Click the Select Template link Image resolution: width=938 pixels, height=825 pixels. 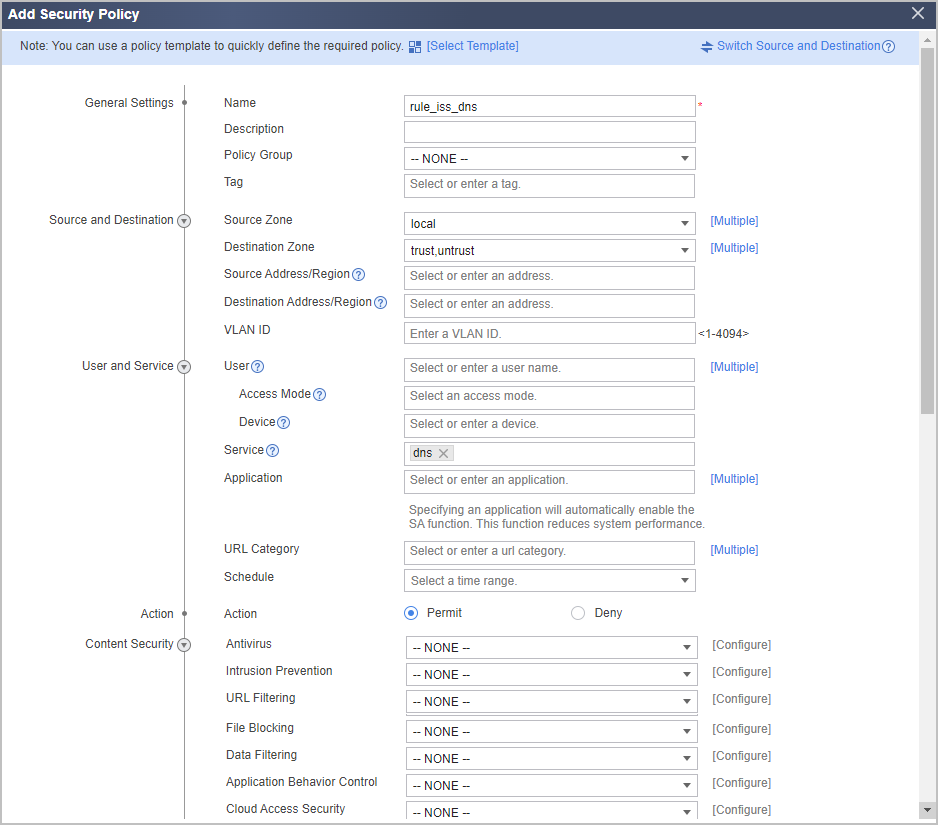pyautogui.click(x=473, y=46)
